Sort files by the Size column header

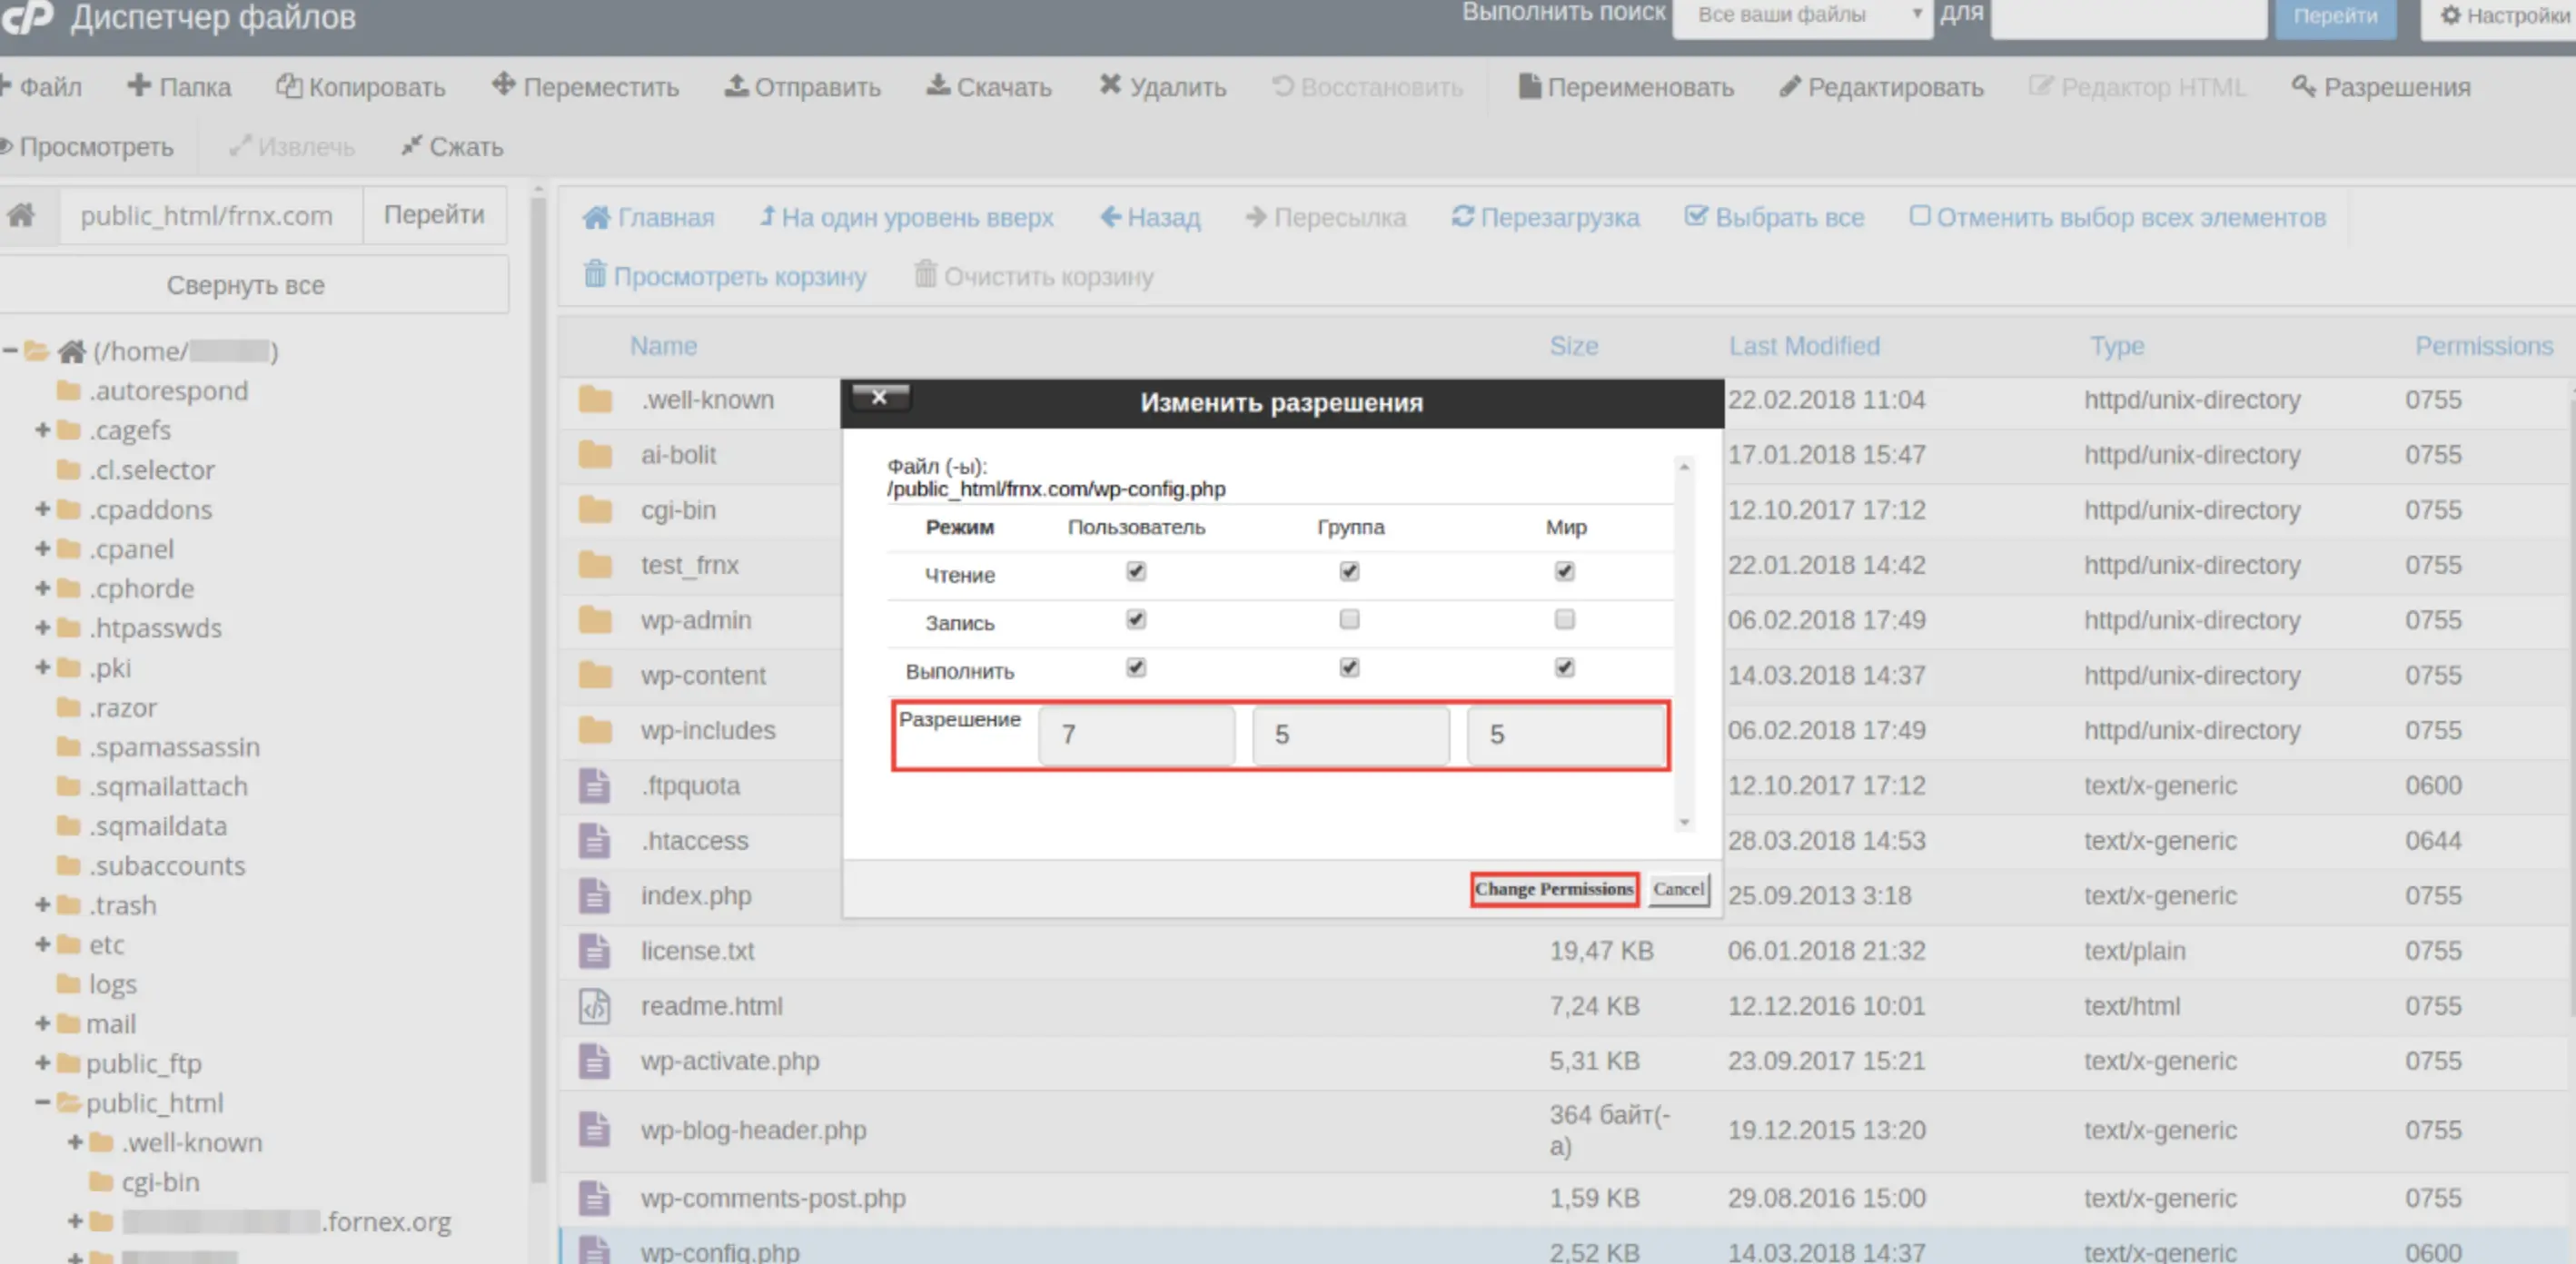1573,346
